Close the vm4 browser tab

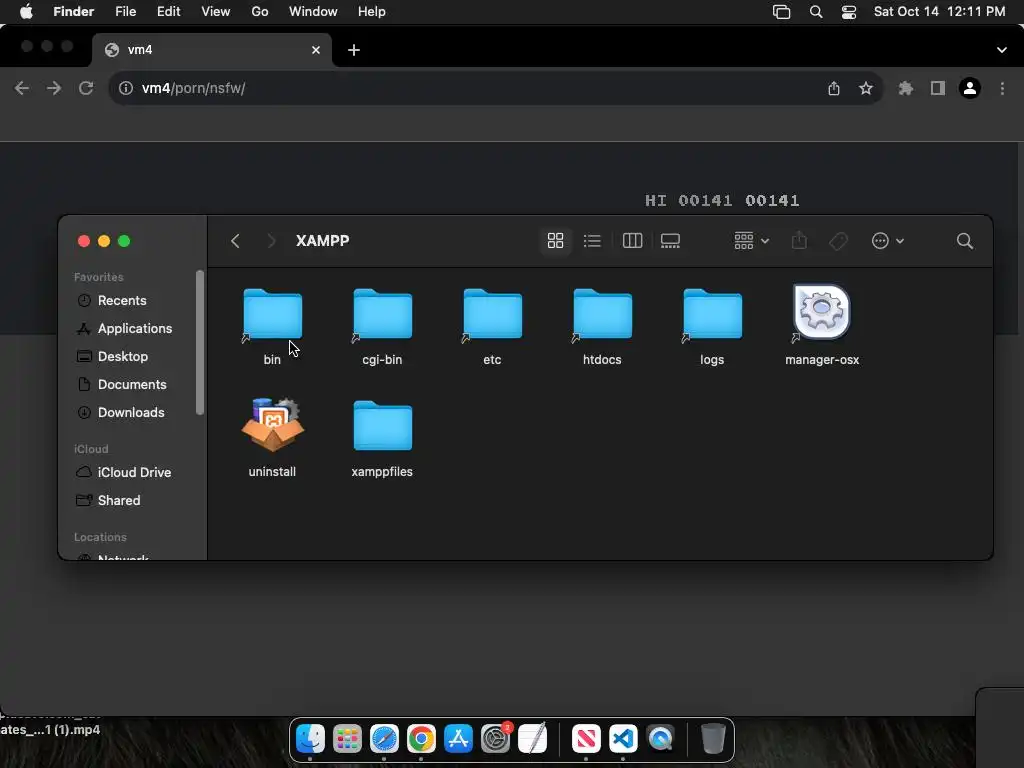(x=316, y=50)
